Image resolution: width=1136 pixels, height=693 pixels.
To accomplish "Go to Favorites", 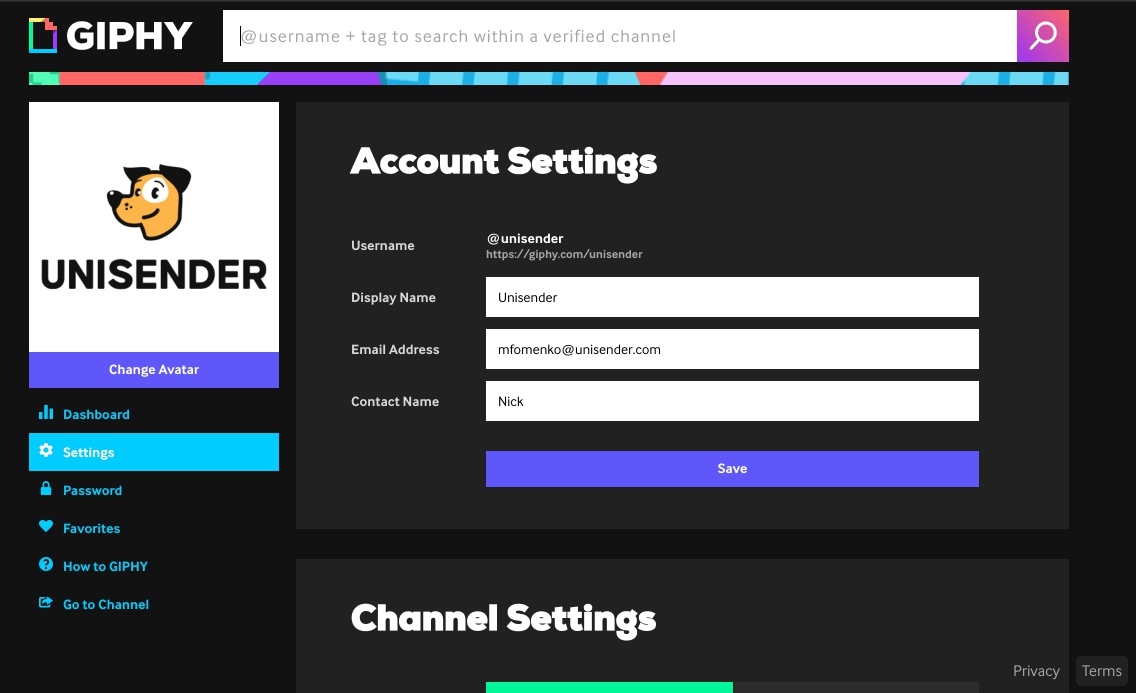I will [x=154, y=528].
